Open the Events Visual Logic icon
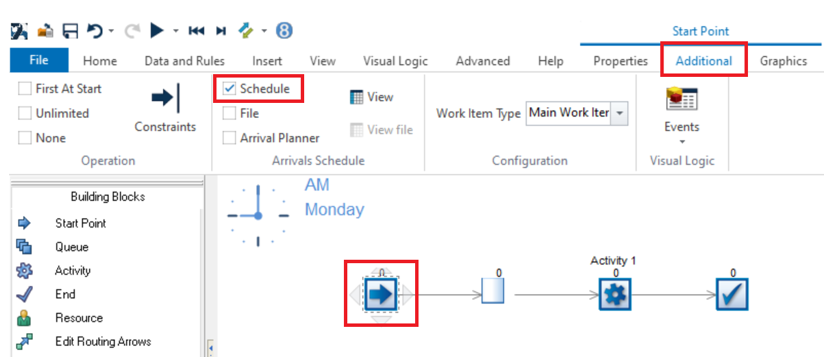The width and height of the screenshot is (830, 362). [682, 99]
